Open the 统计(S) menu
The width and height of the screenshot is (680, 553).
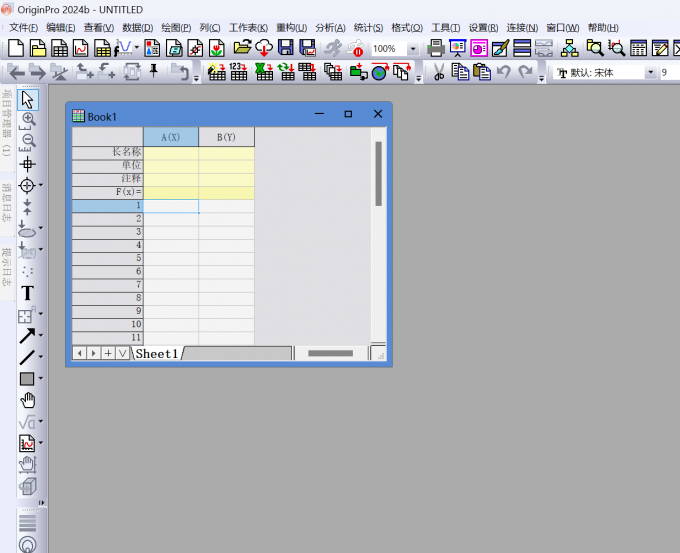(x=368, y=28)
